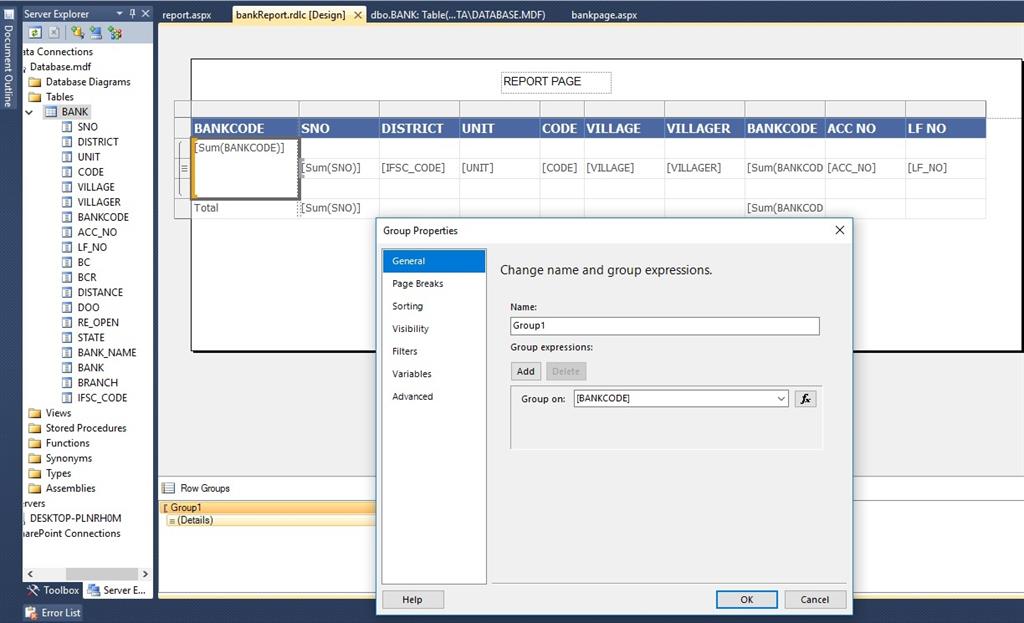
Task: Switch to Server Explorer bottom tab
Action: tap(117, 590)
